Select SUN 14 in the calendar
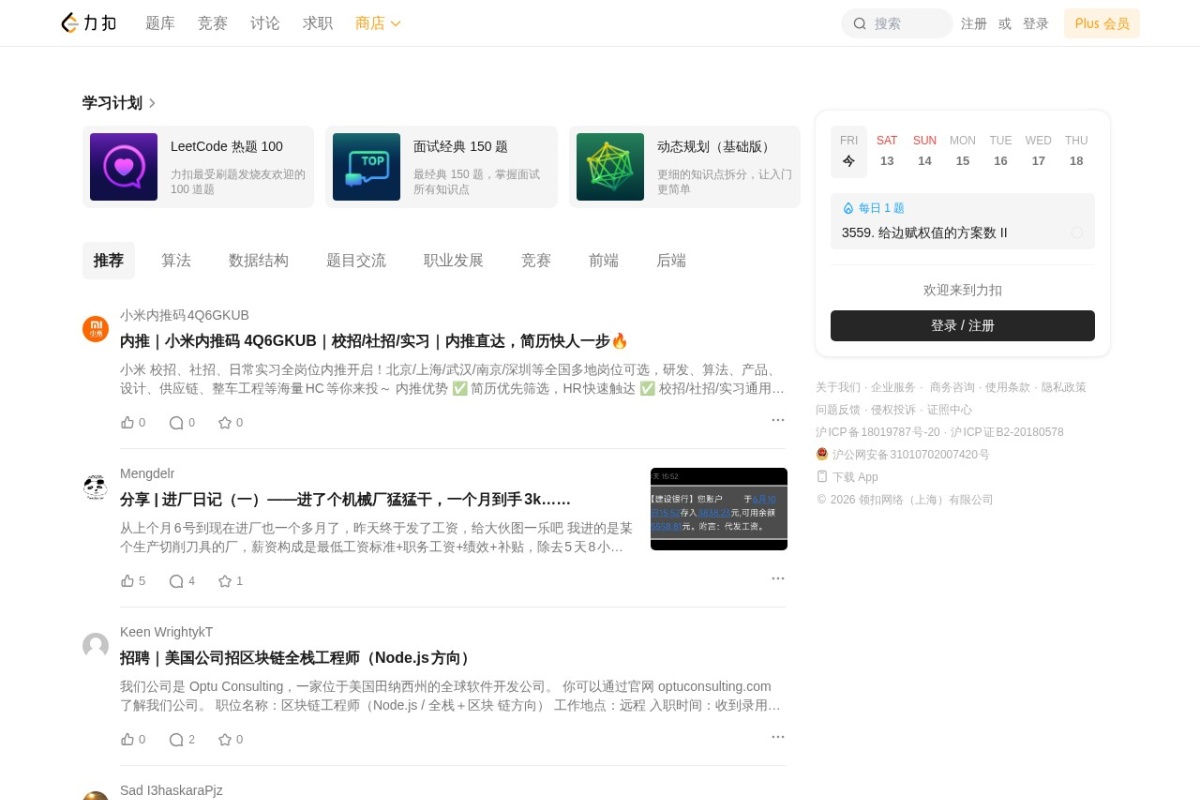 925,151
